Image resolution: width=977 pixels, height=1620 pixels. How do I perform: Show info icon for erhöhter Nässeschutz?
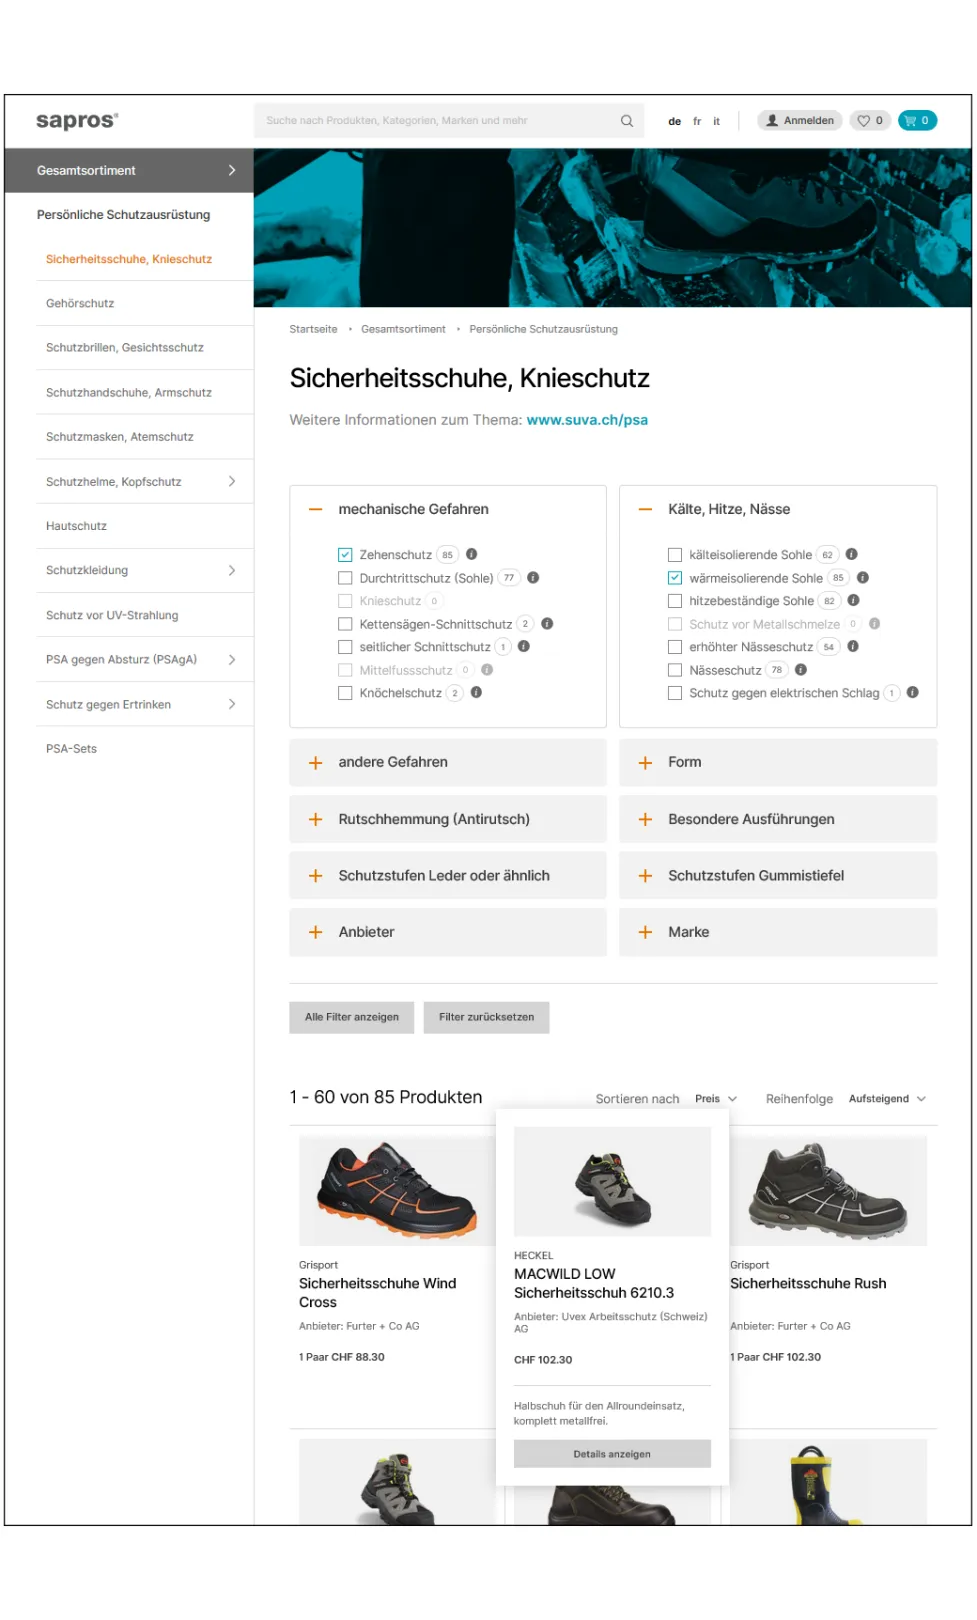pyautogui.click(x=853, y=647)
